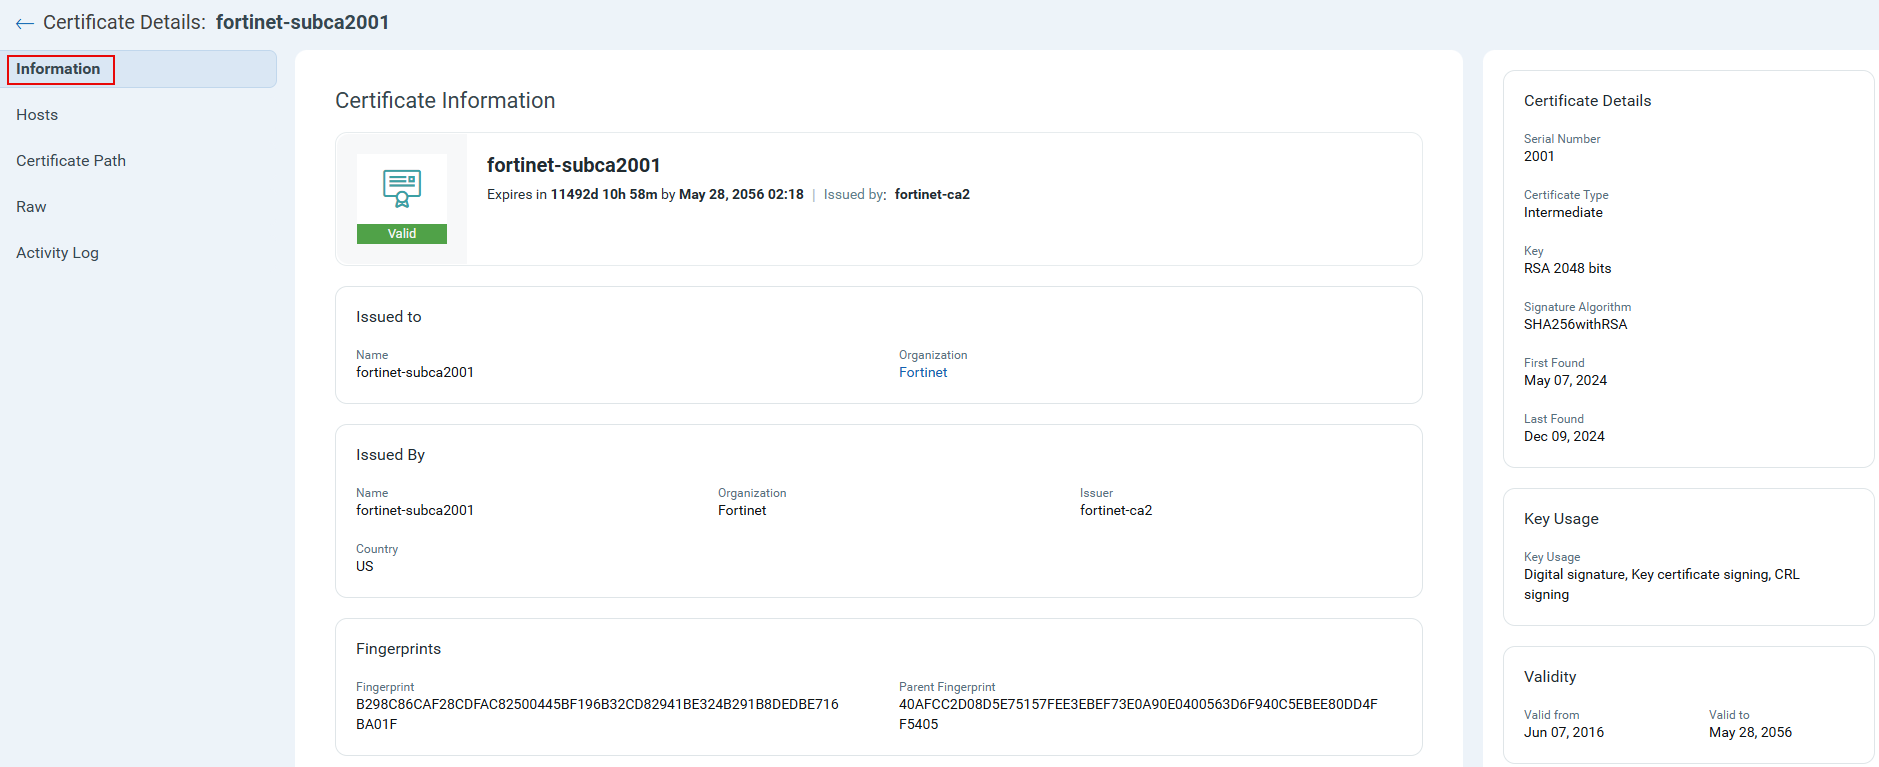
Task: Click the serial number 2001
Action: pyautogui.click(x=1539, y=156)
